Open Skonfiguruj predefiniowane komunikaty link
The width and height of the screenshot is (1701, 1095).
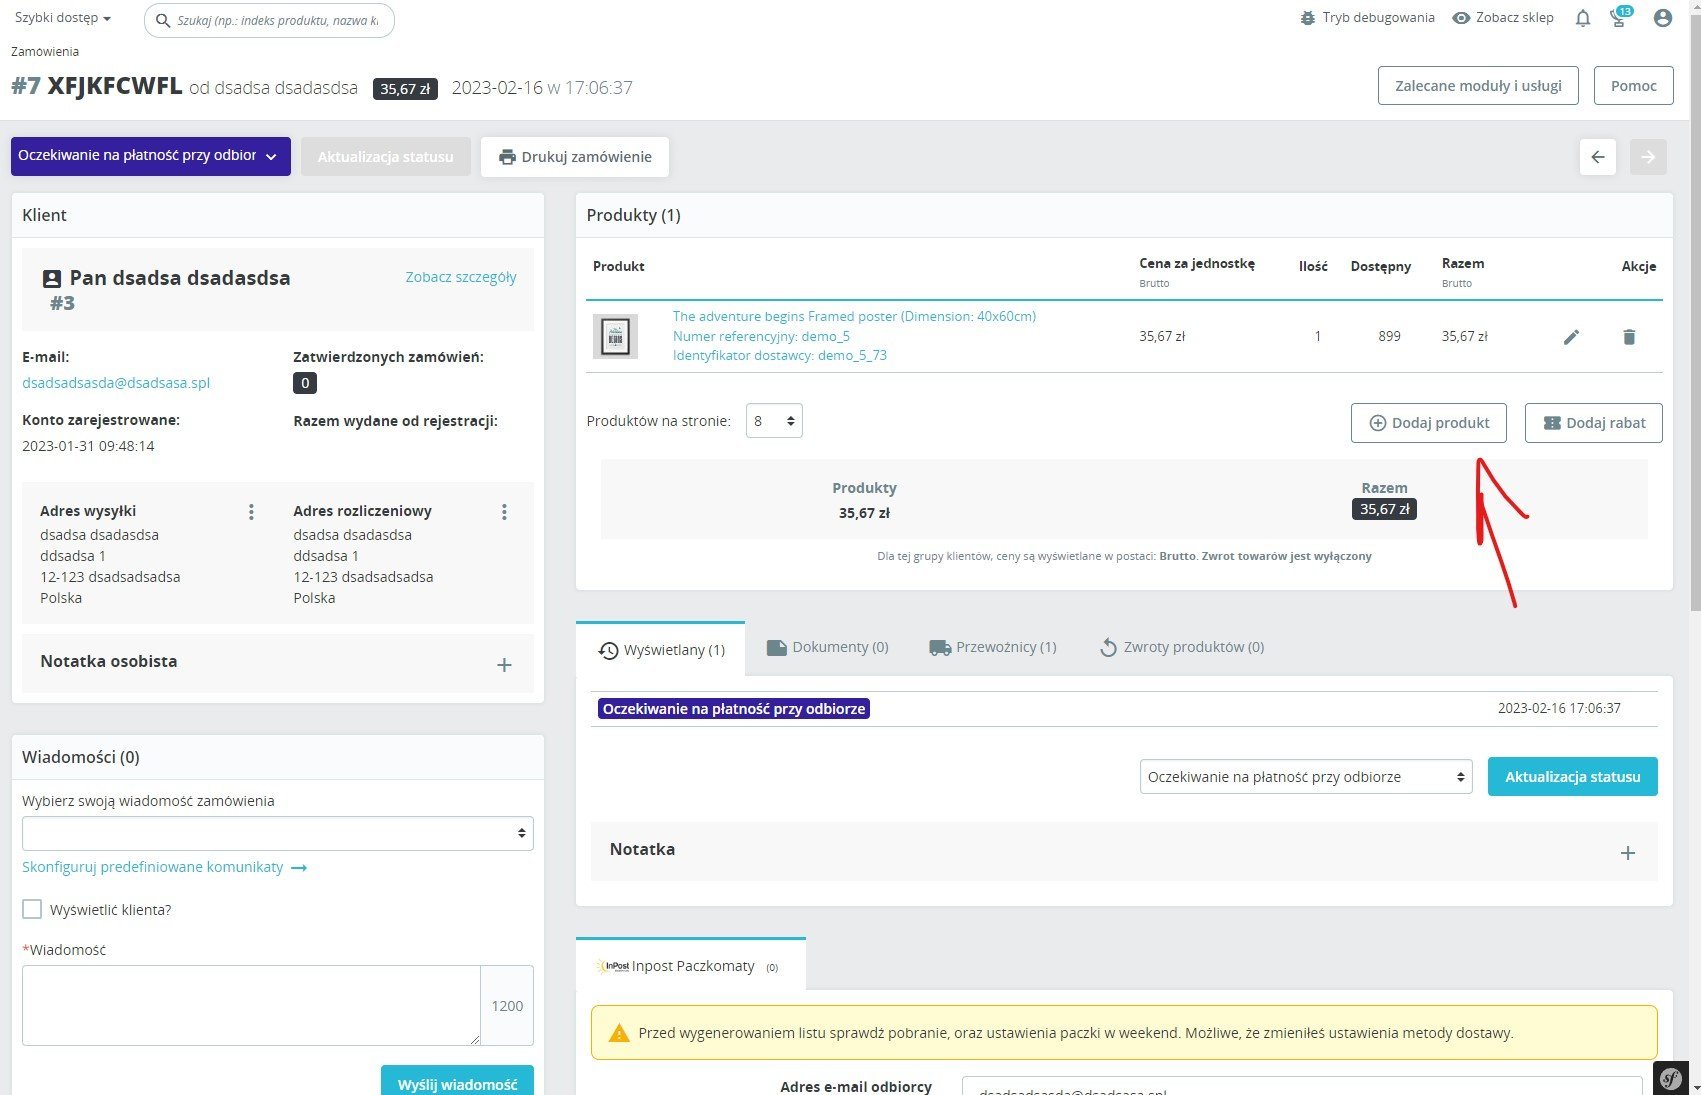164,867
